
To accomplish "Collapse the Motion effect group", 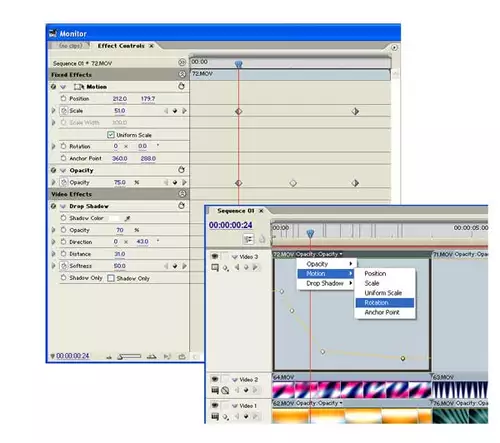I will point(63,87).
